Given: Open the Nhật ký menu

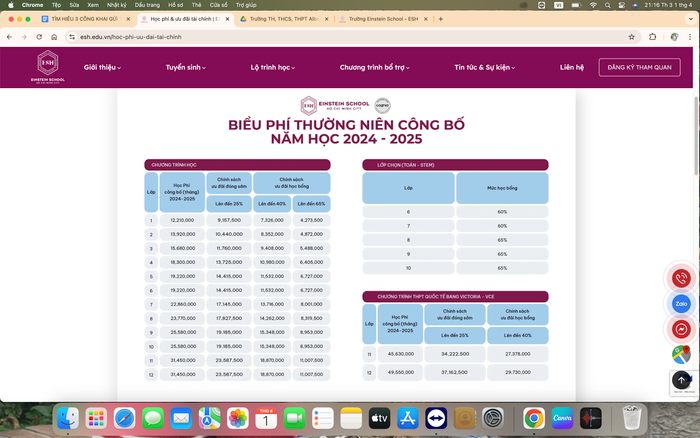Looking at the screenshot, I should [x=117, y=5].
